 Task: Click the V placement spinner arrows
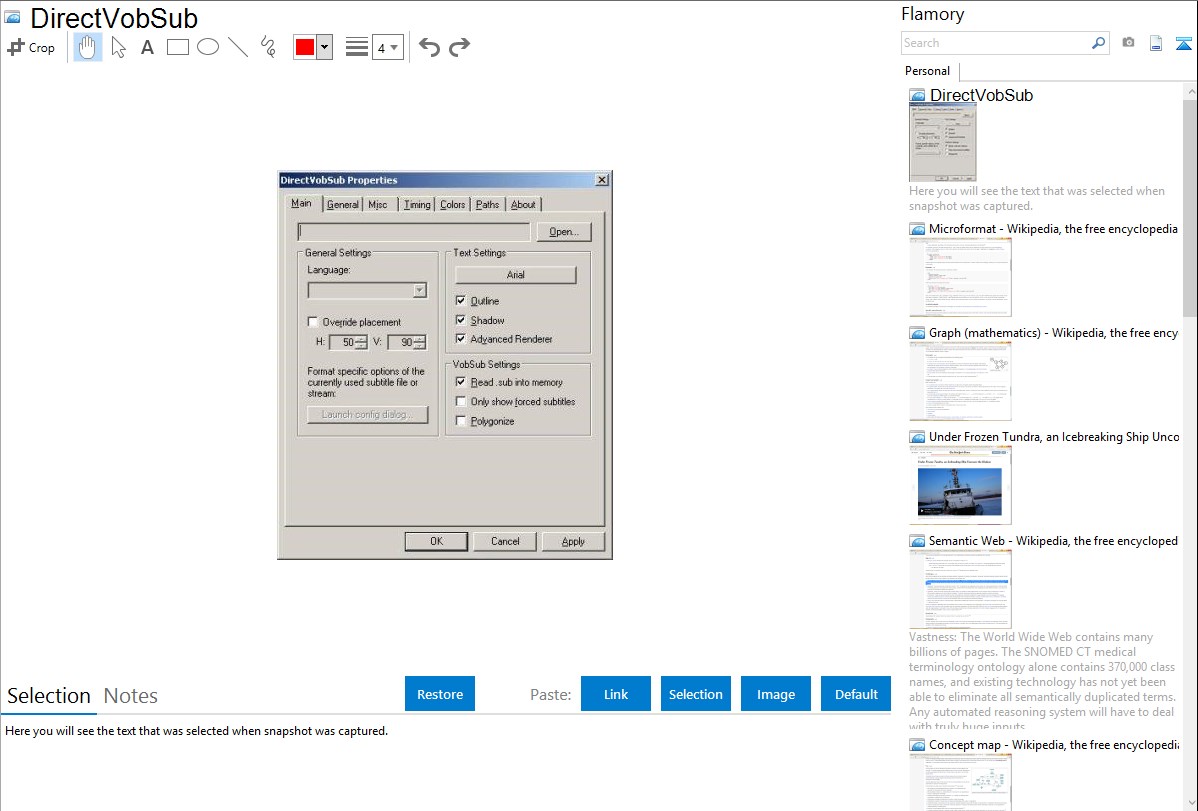click(419, 342)
